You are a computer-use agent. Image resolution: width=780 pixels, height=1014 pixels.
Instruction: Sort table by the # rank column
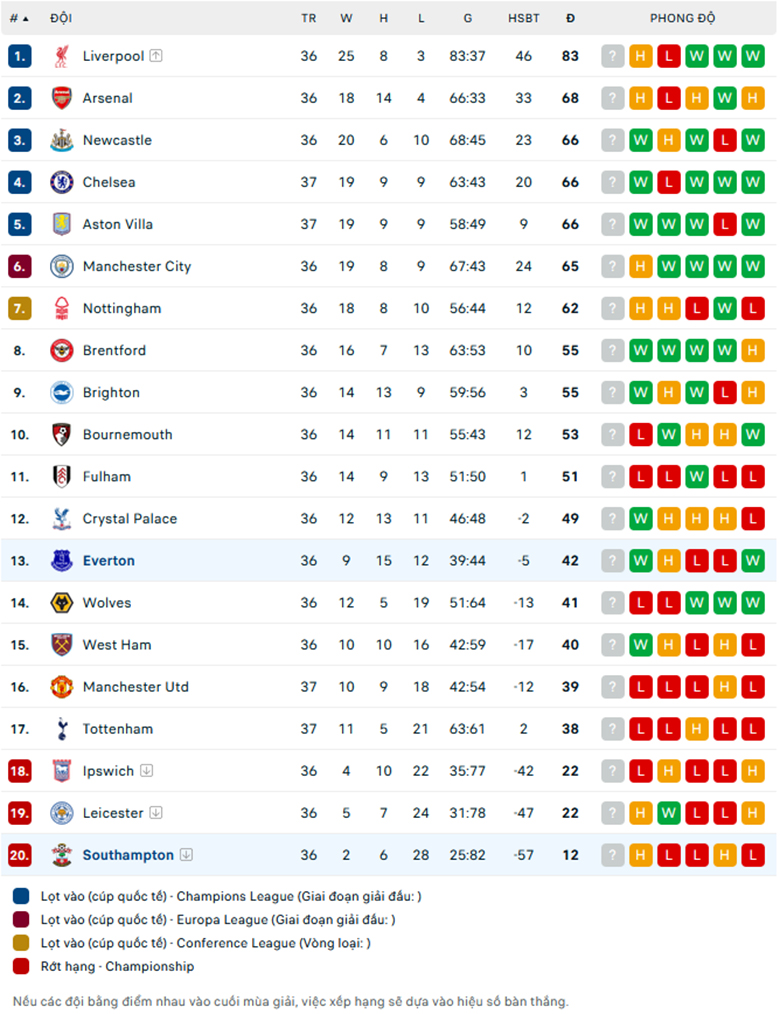pos(19,18)
